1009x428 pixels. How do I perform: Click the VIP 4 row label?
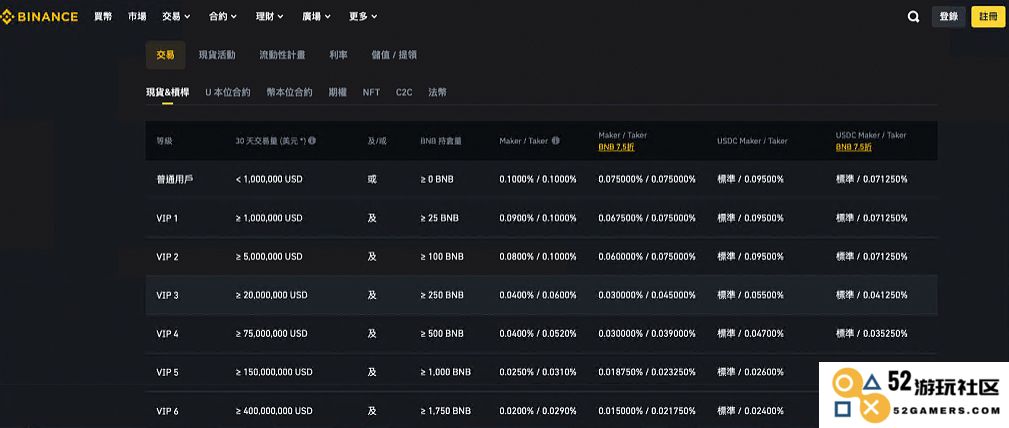[x=167, y=334]
